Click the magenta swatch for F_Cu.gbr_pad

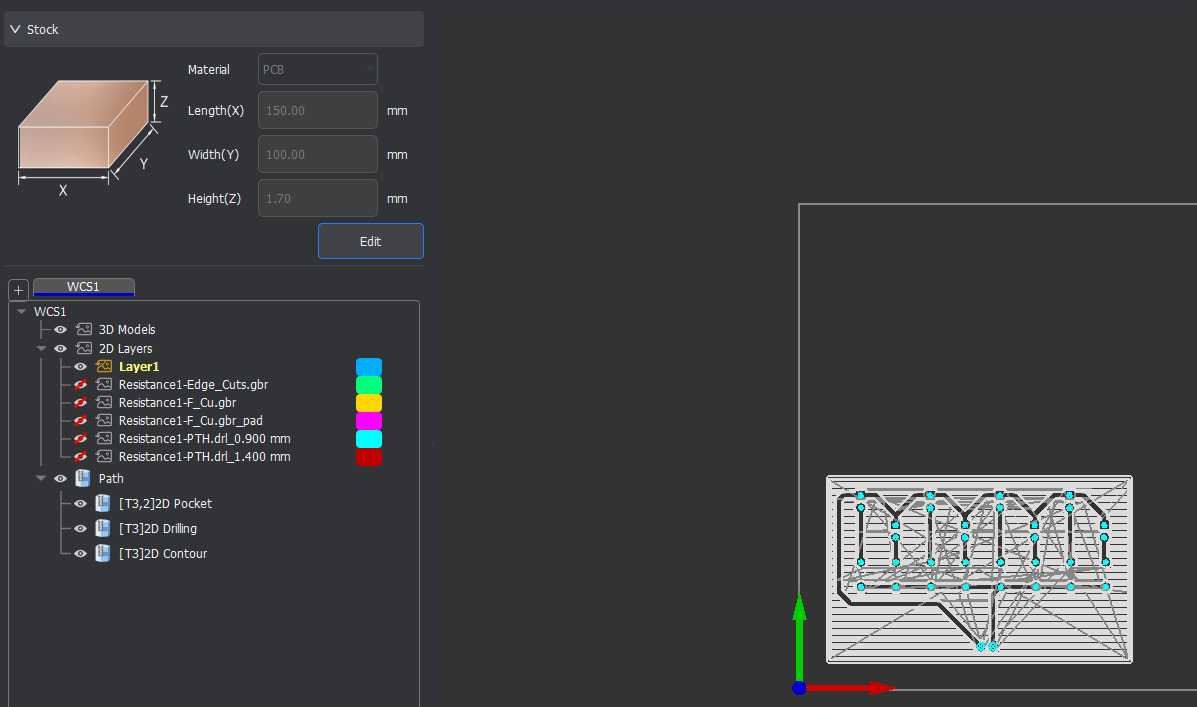click(369, 421)
